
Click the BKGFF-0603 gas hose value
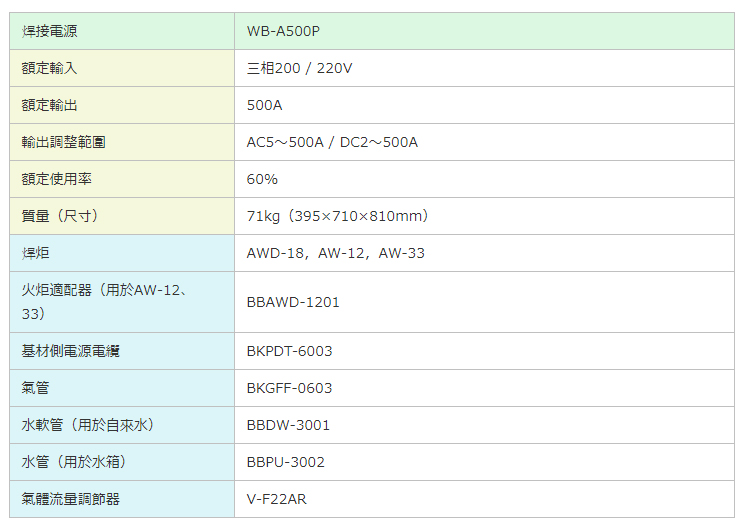pyautogui.click(x=289, y=388)
